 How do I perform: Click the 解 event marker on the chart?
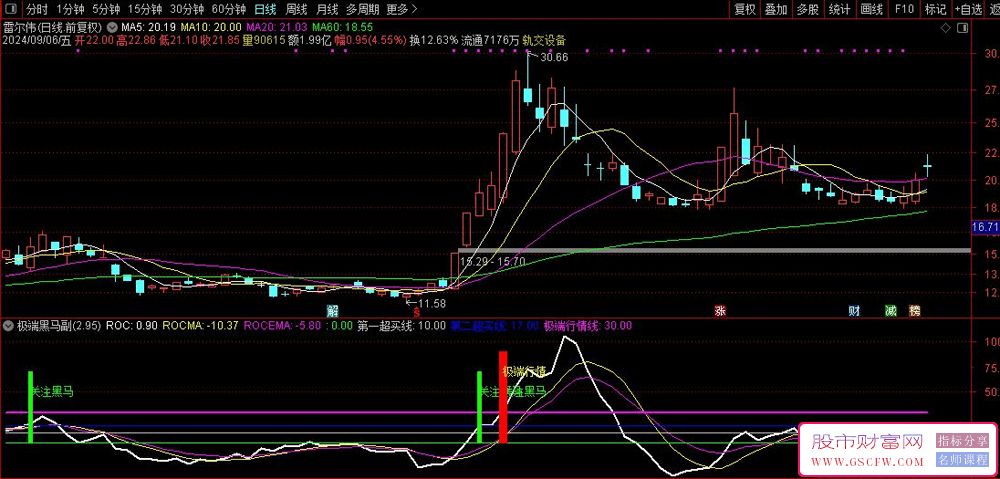pyautogui.click(x=332, y=310)
